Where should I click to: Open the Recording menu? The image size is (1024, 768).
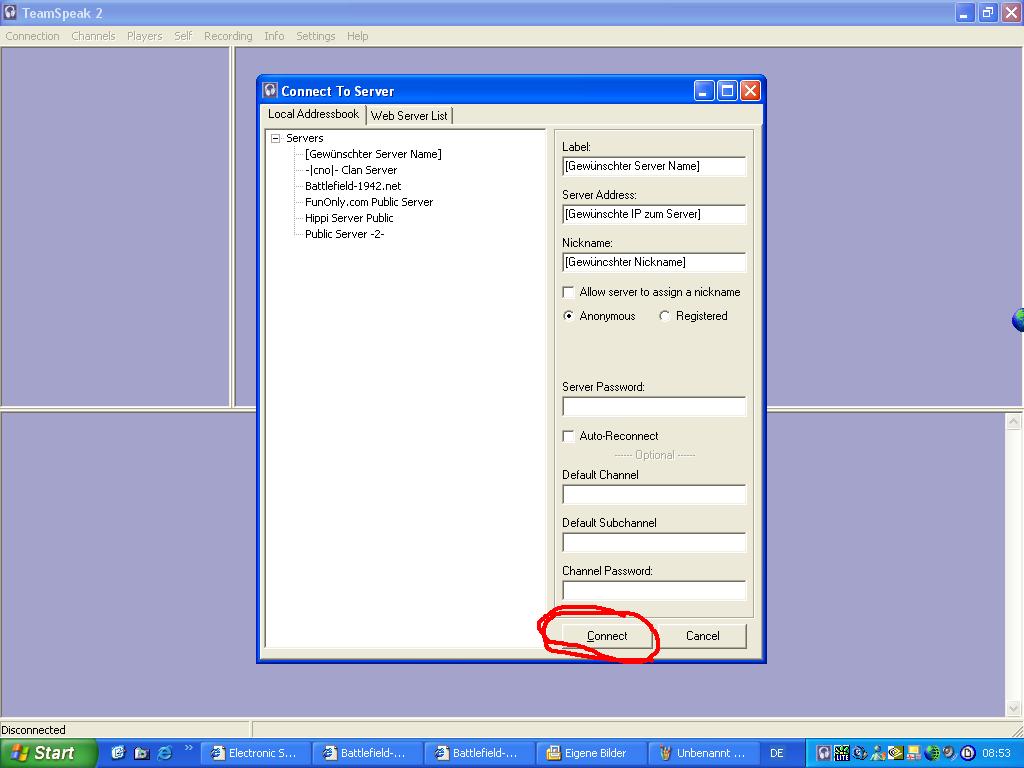[228, 36]
